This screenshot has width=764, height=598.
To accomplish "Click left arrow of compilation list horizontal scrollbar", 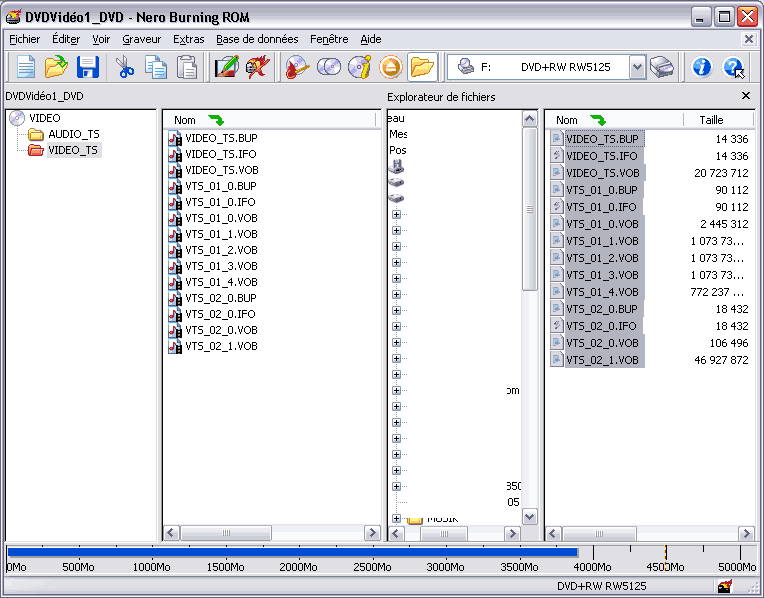I will coord(171,533).
